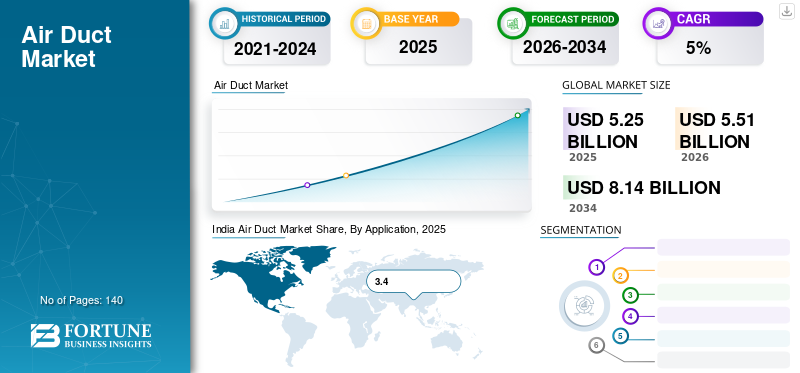Click the No of Pages: 140 text
Viewport: 800px width, 373px height.
coord(82,300)
